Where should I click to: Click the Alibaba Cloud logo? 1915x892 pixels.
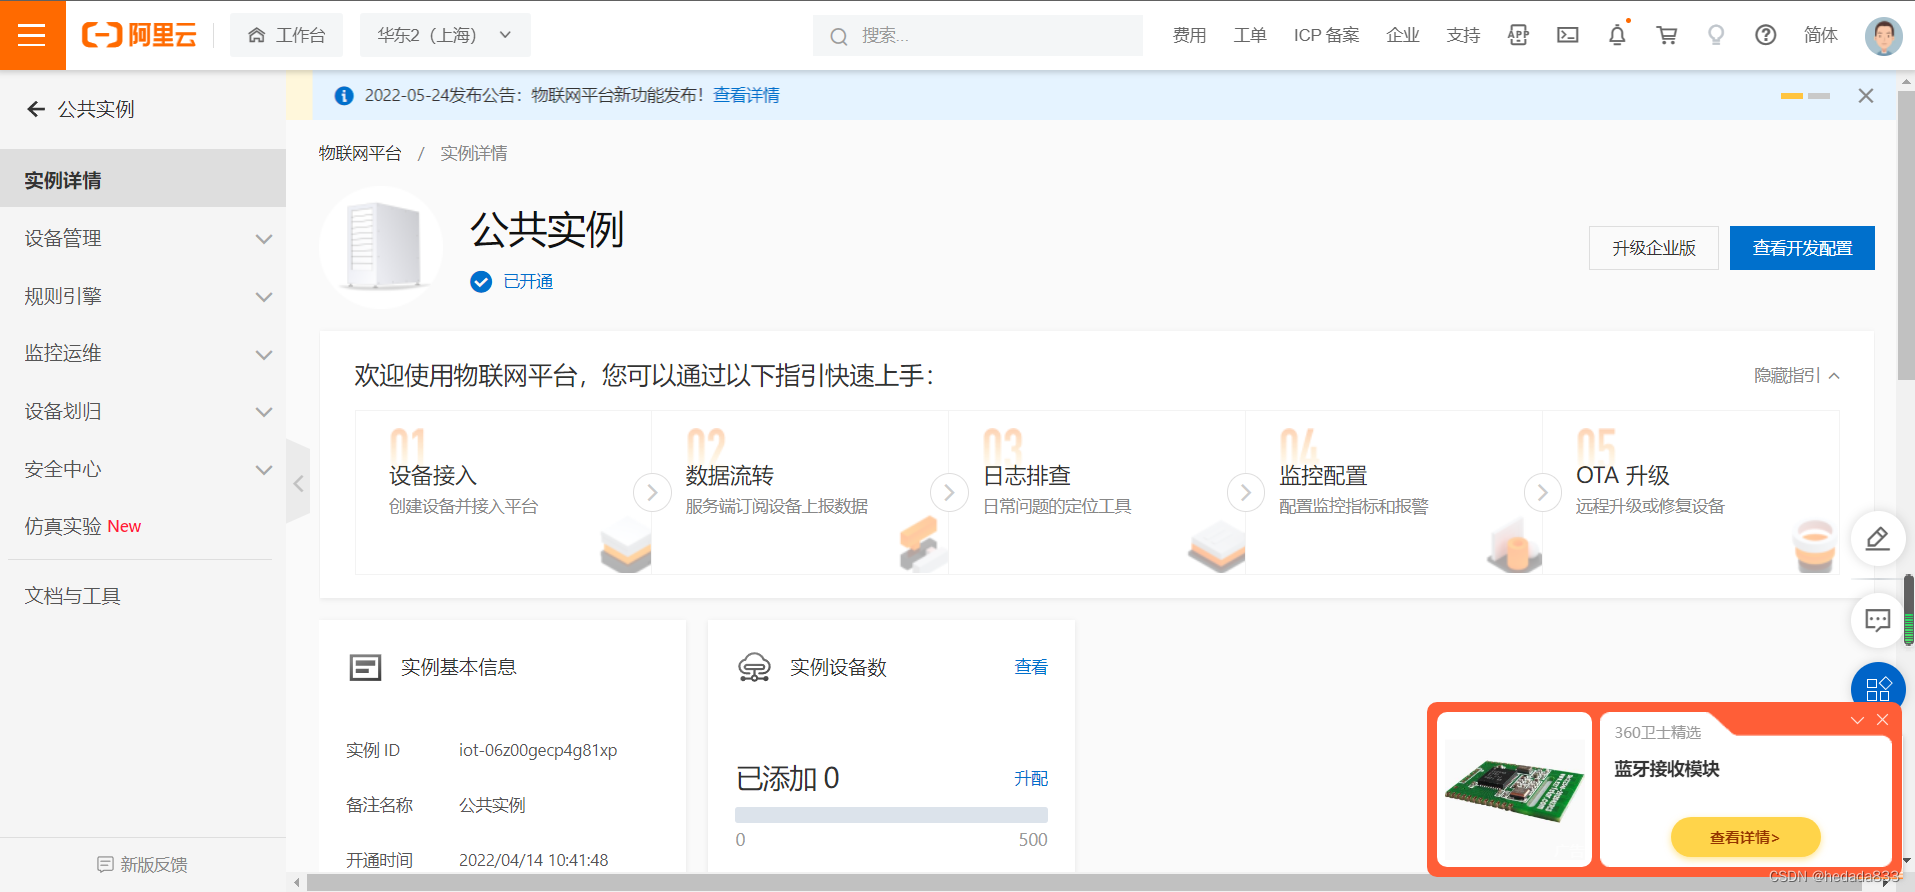coord(139,35)
